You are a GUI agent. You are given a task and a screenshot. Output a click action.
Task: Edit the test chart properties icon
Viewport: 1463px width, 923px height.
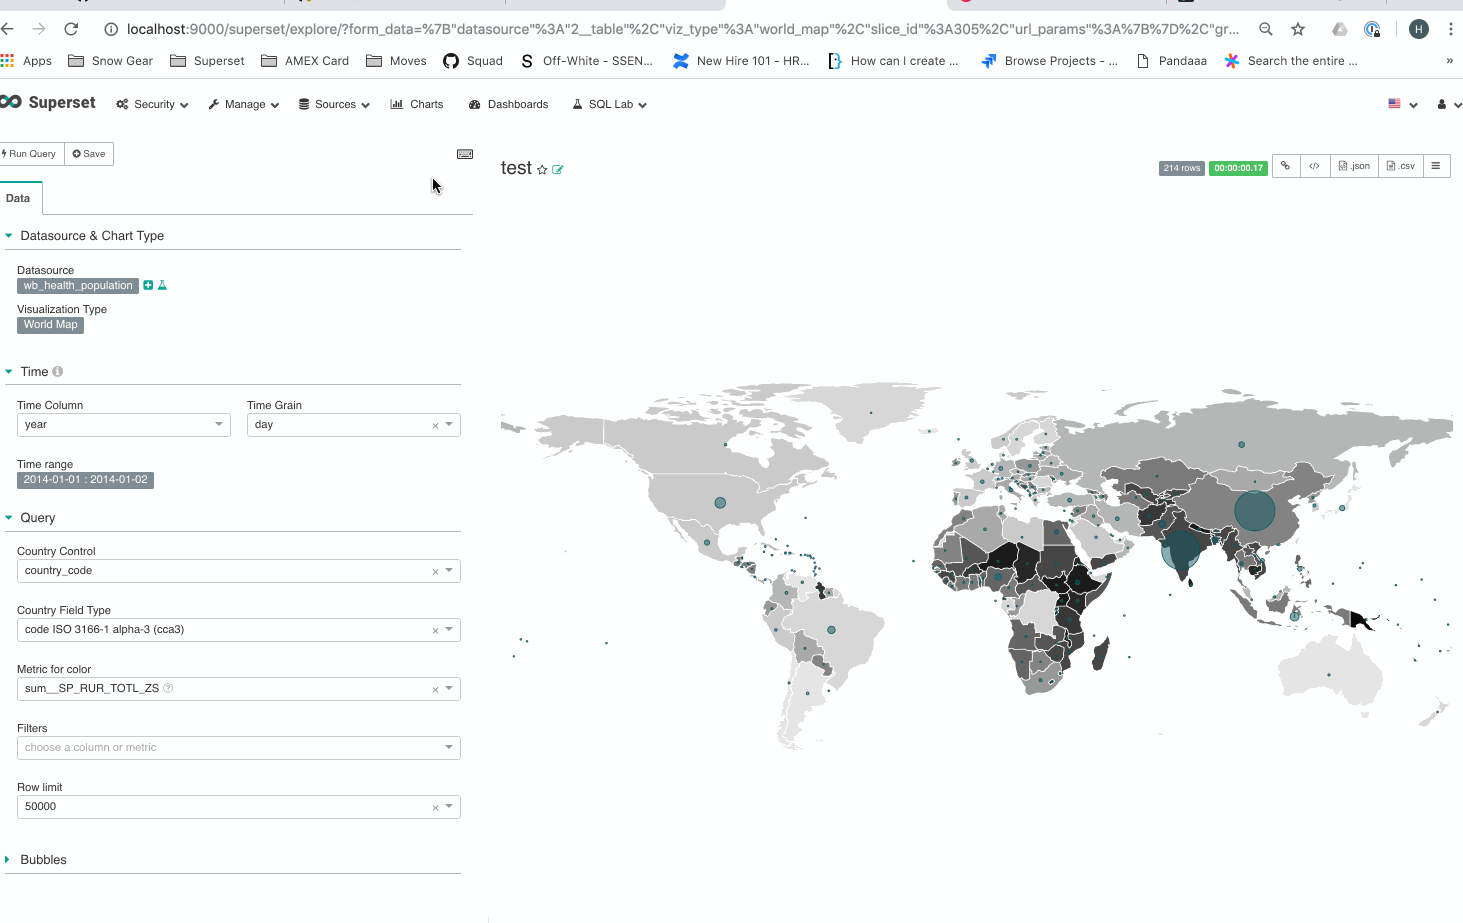point(558,170)
